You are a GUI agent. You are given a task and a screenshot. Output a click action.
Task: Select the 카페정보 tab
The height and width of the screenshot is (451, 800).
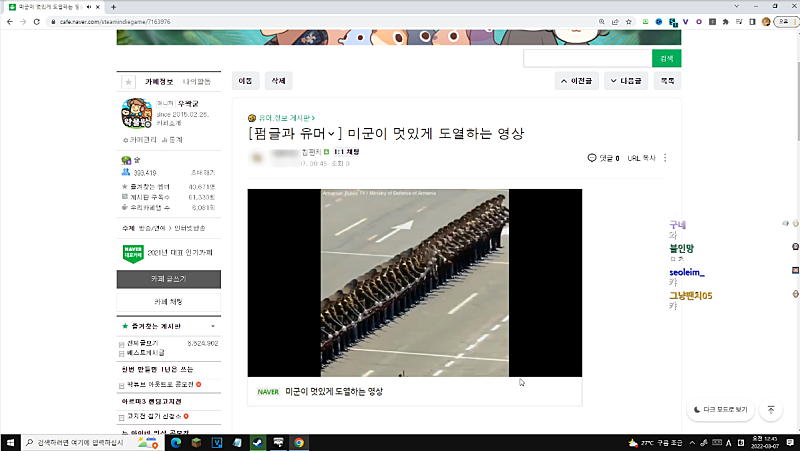[x=159, y=82]
